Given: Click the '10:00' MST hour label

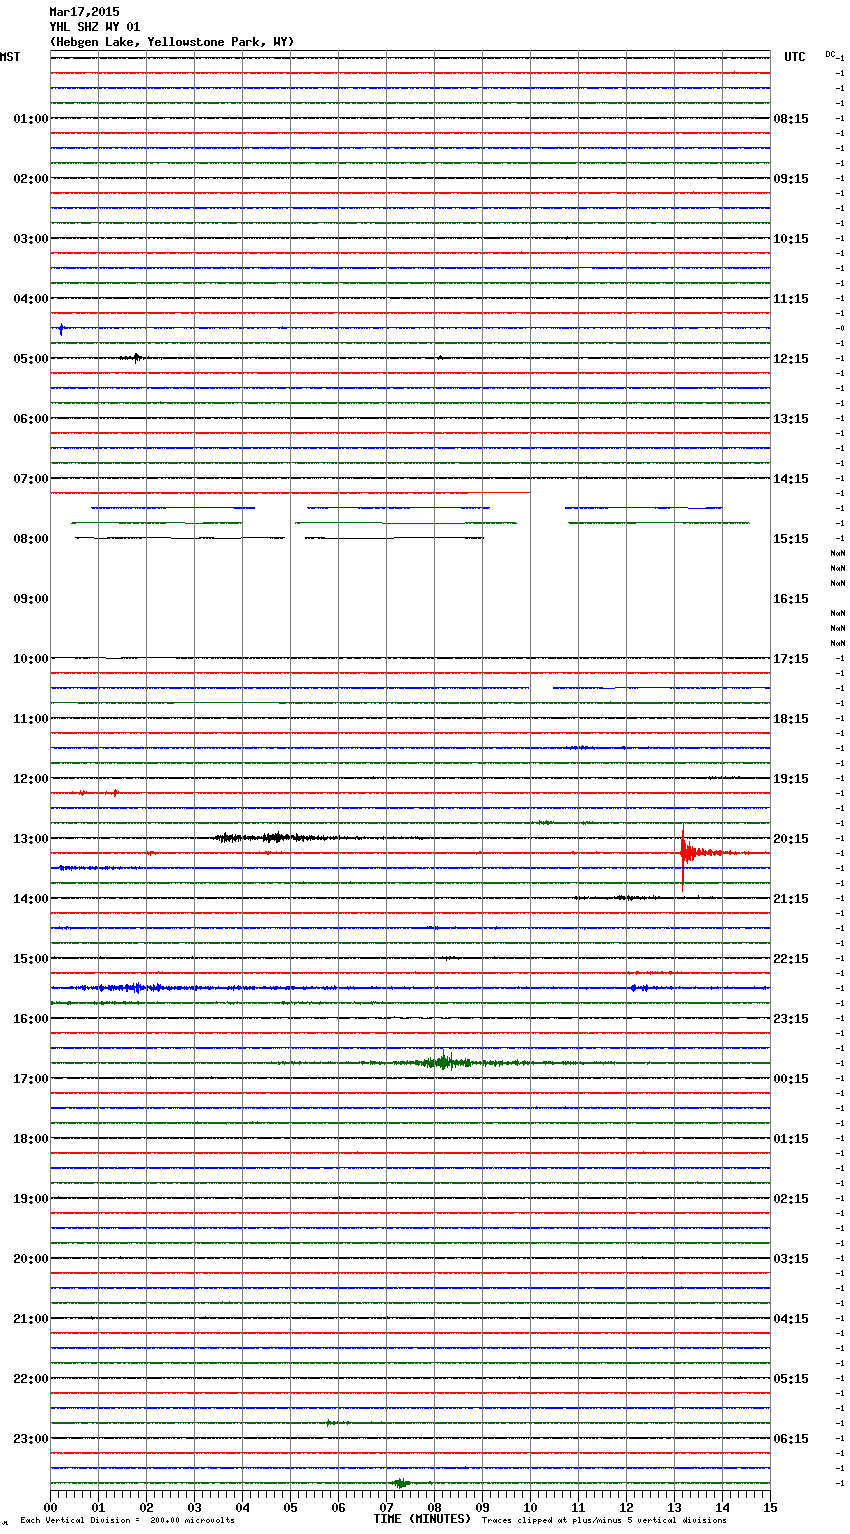Looking at the screenshot, I should [30, 659].
